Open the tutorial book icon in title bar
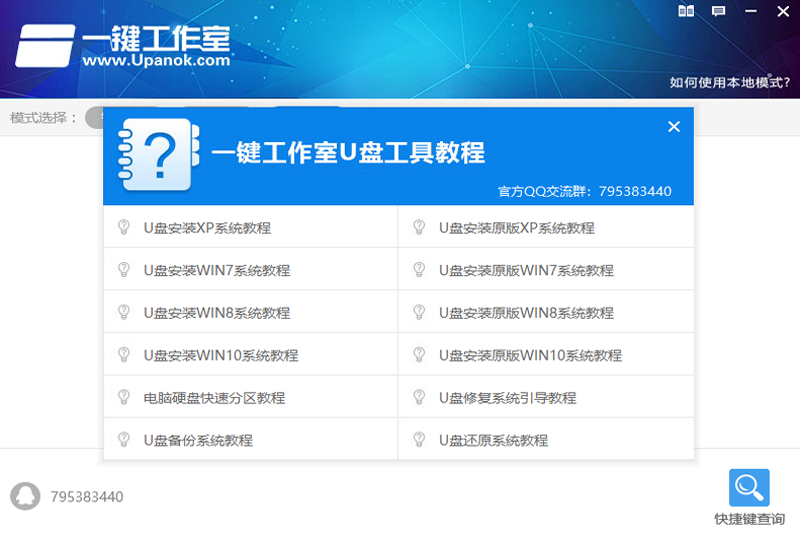 686,11
